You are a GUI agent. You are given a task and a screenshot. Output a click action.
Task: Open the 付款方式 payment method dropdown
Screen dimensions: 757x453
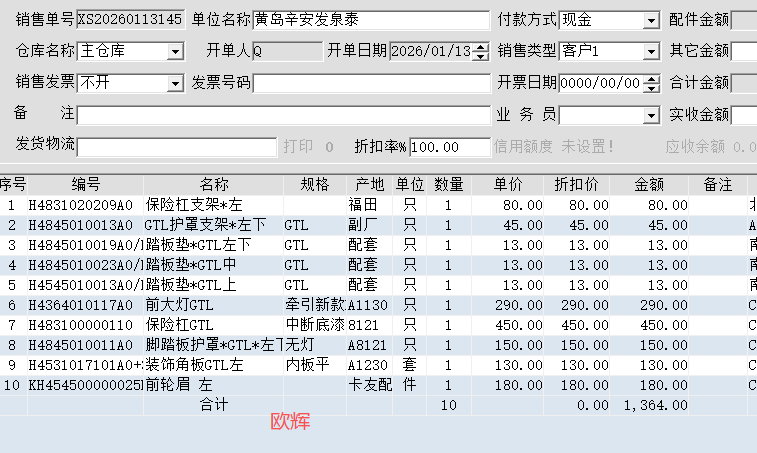click(651, 20)
